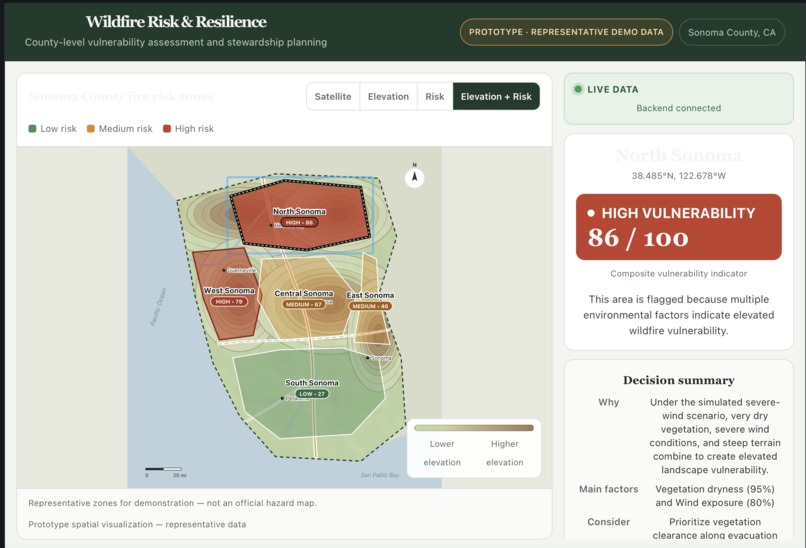Switch map to Elevation view
Screen dimensions: 806x548
388,97
